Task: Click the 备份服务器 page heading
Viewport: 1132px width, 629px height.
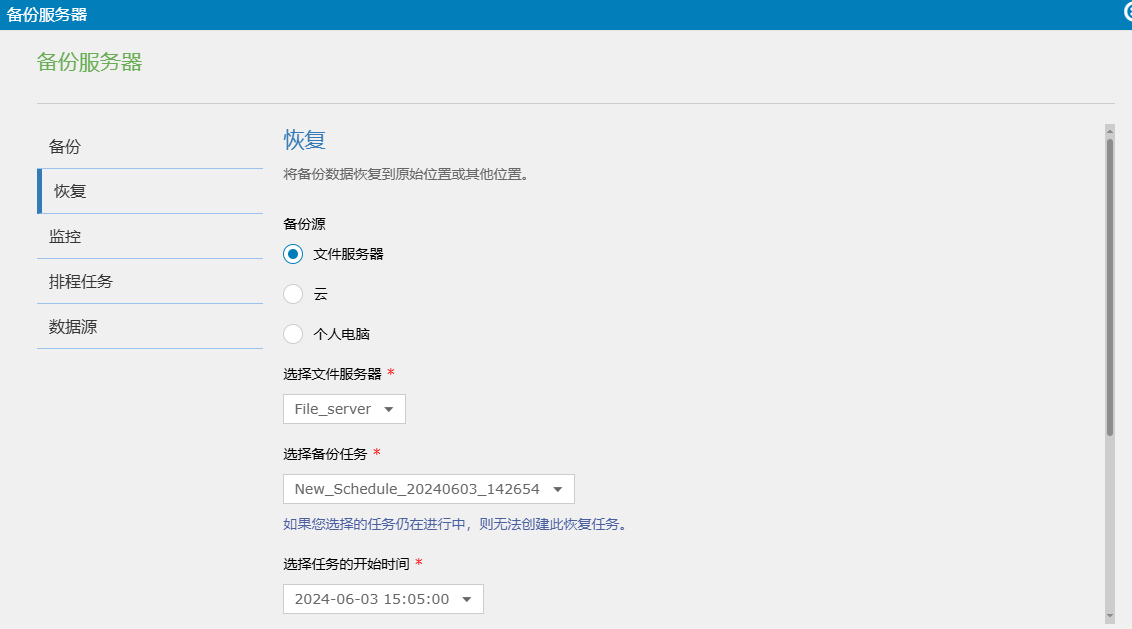Action: 90,61
